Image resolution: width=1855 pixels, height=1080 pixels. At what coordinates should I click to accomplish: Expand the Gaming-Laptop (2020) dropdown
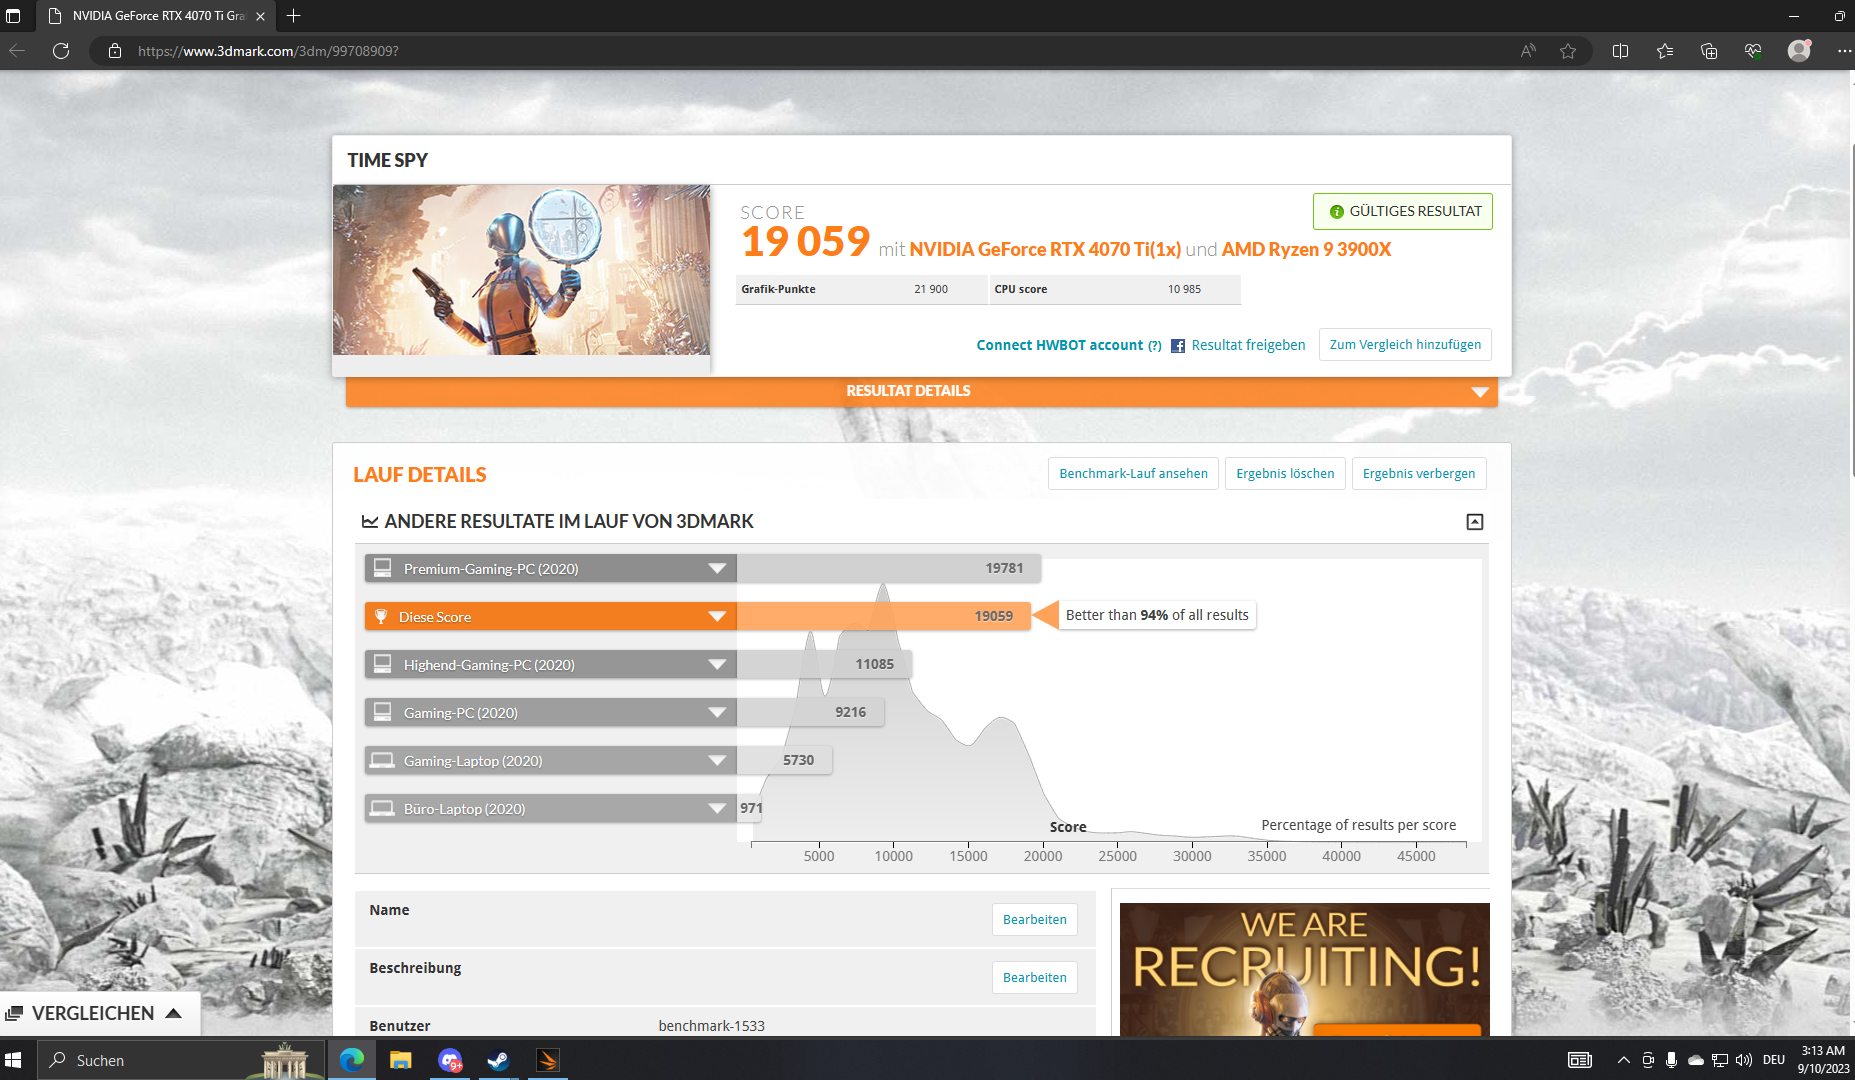tap(717, 761)
